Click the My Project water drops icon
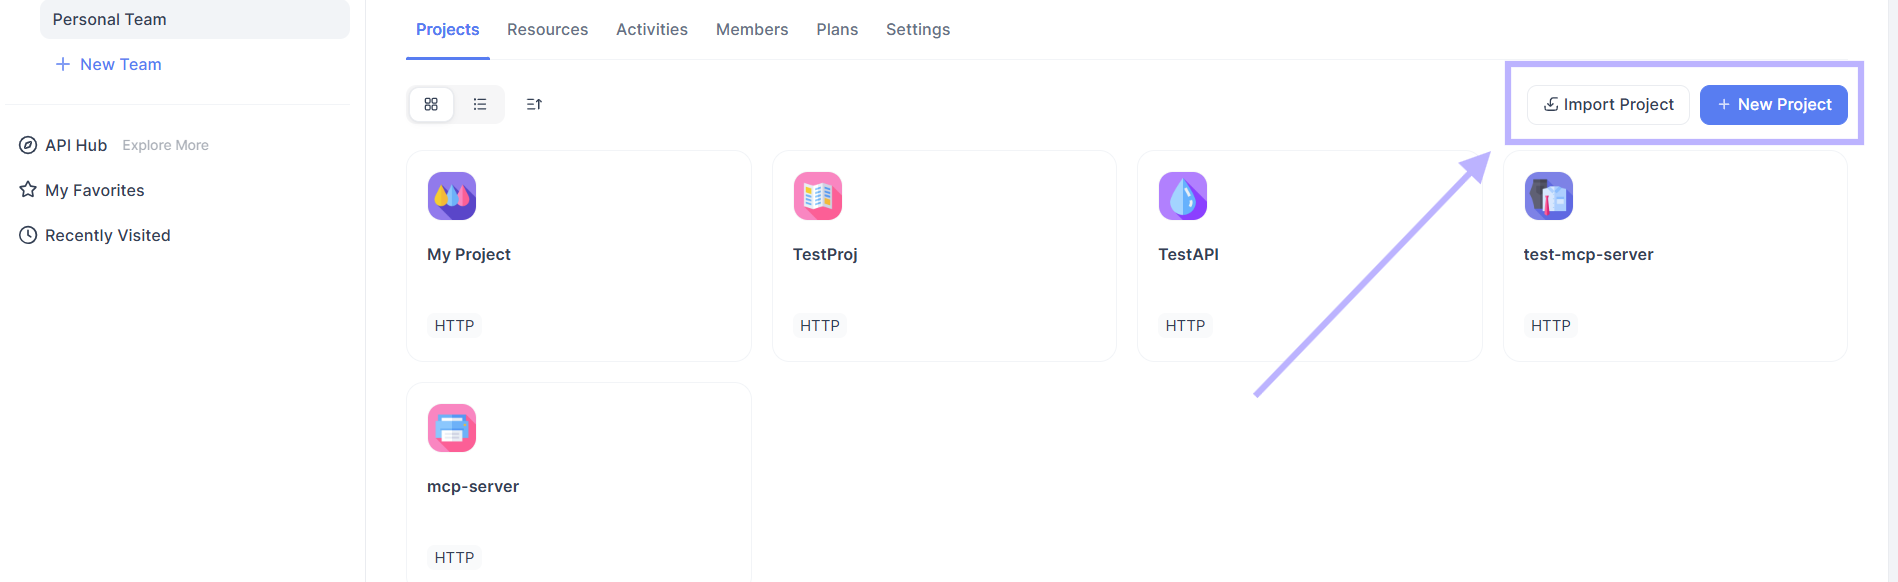This screenshot has width=1898, height=582. [451, 196]
